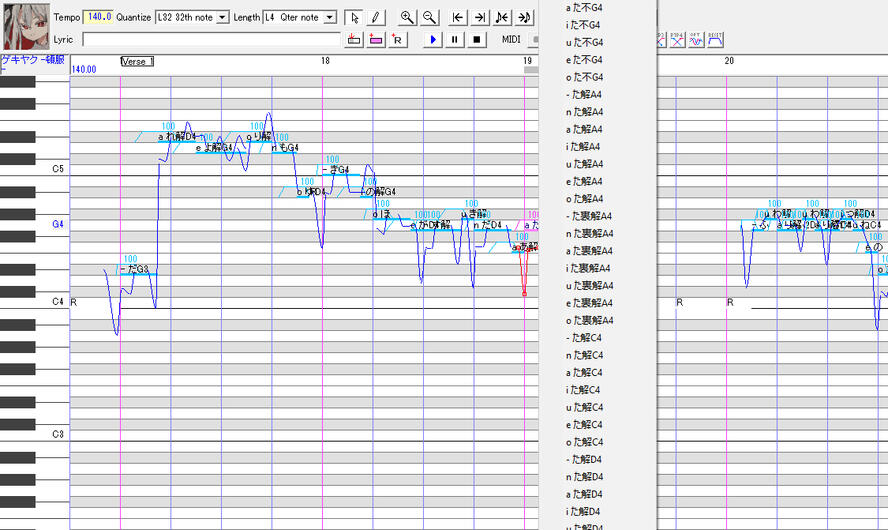This screenshot has width=888, height=530.
Task: Stop the playback
Action: pos(477,40)
